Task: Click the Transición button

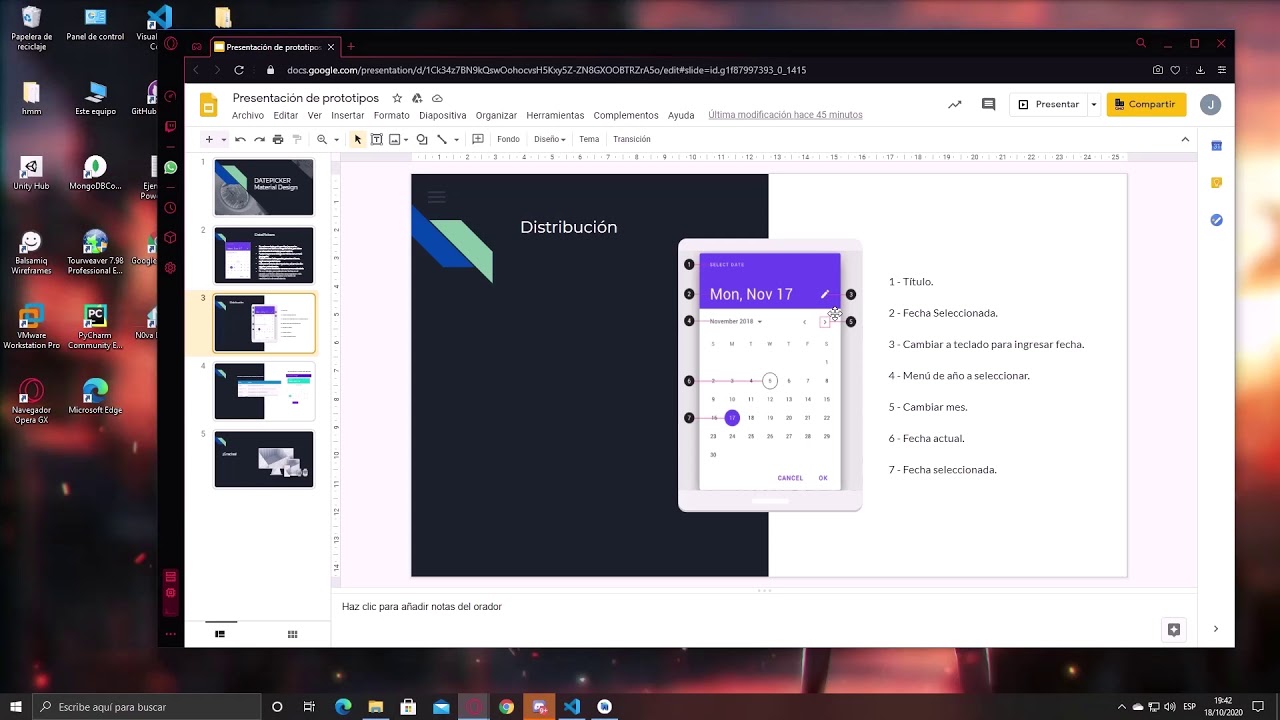Action: click(x=632, y=139)
